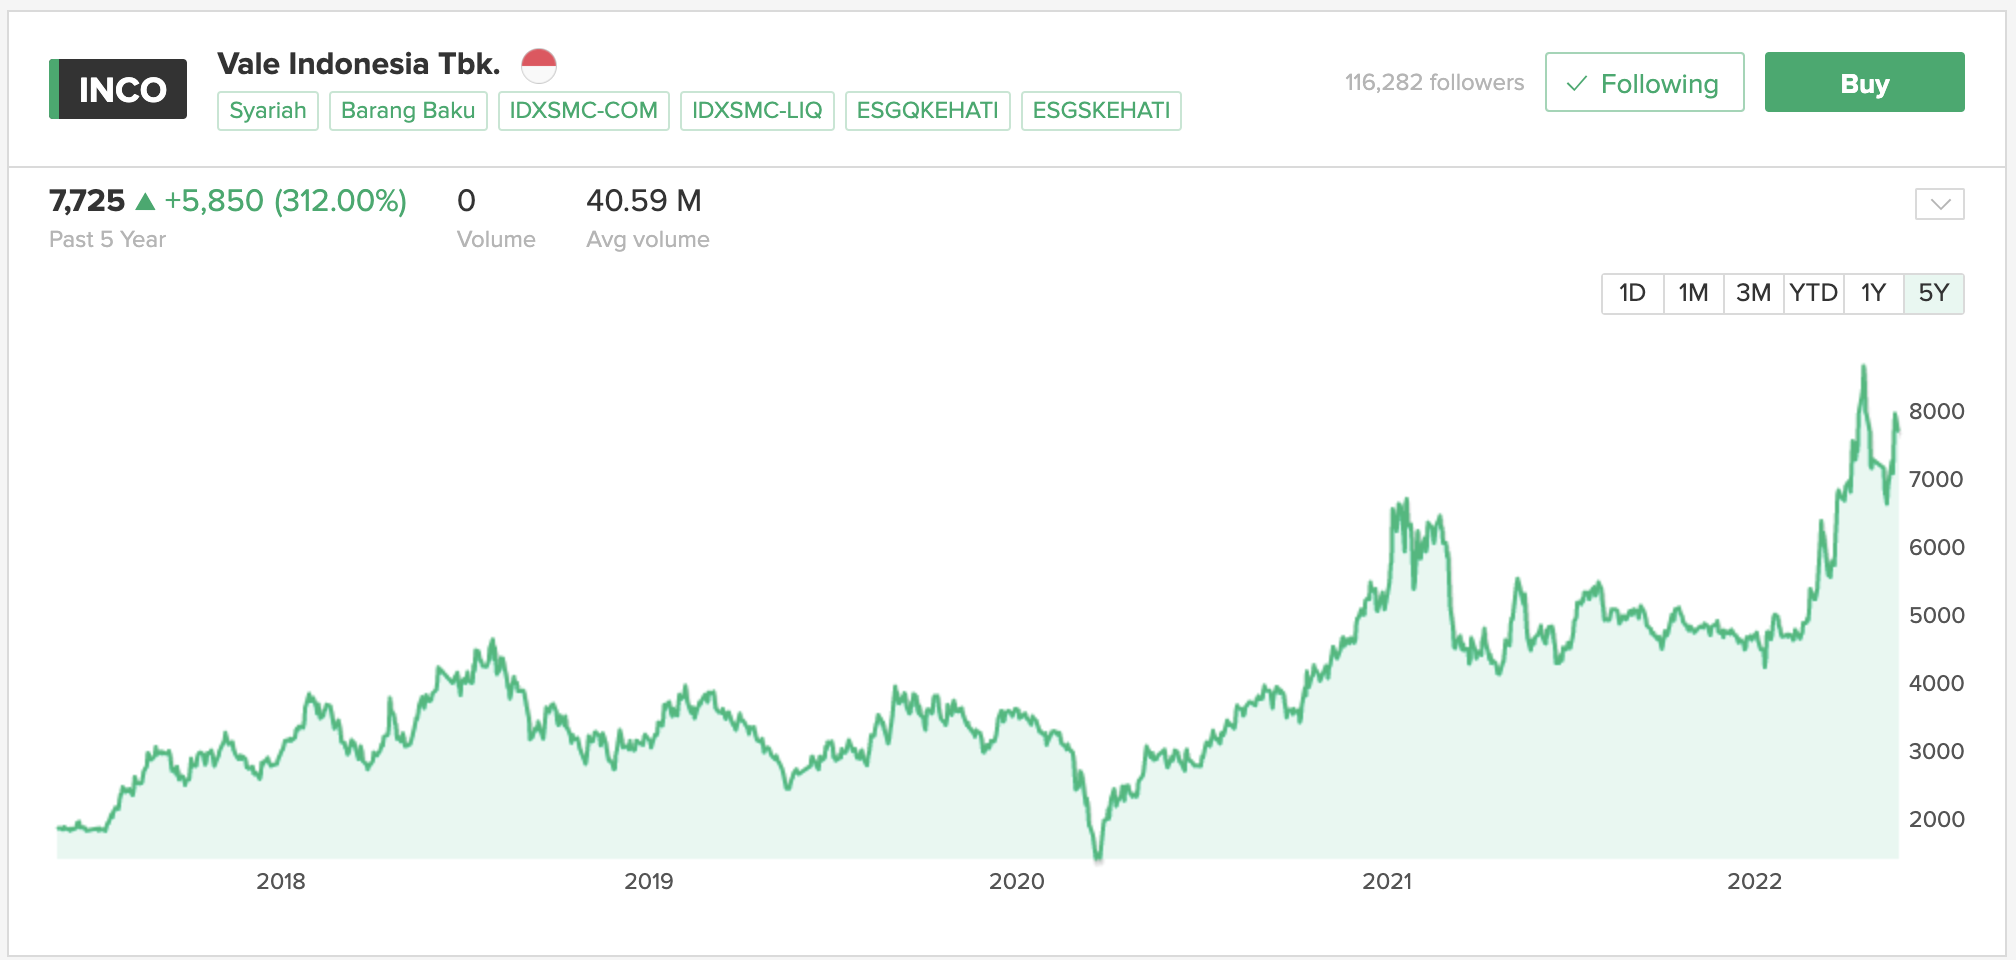Viewport: 2016px width, 960px height.
Task: Select the Barang Baku tag
Action: [408, 111]
